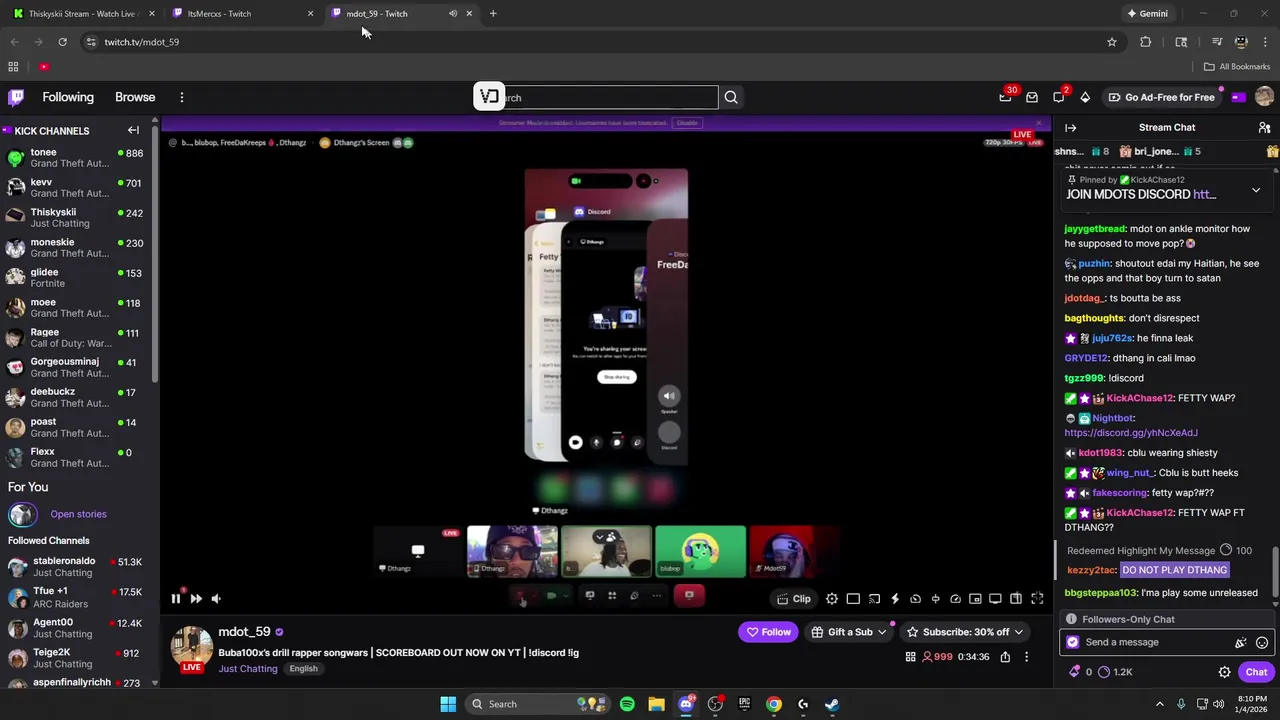Image resolution: width=1280 pixels, height=720 pixels.
Task: Open Thiskyskii channel in Kick sidebar
Action: click(77, 217)
